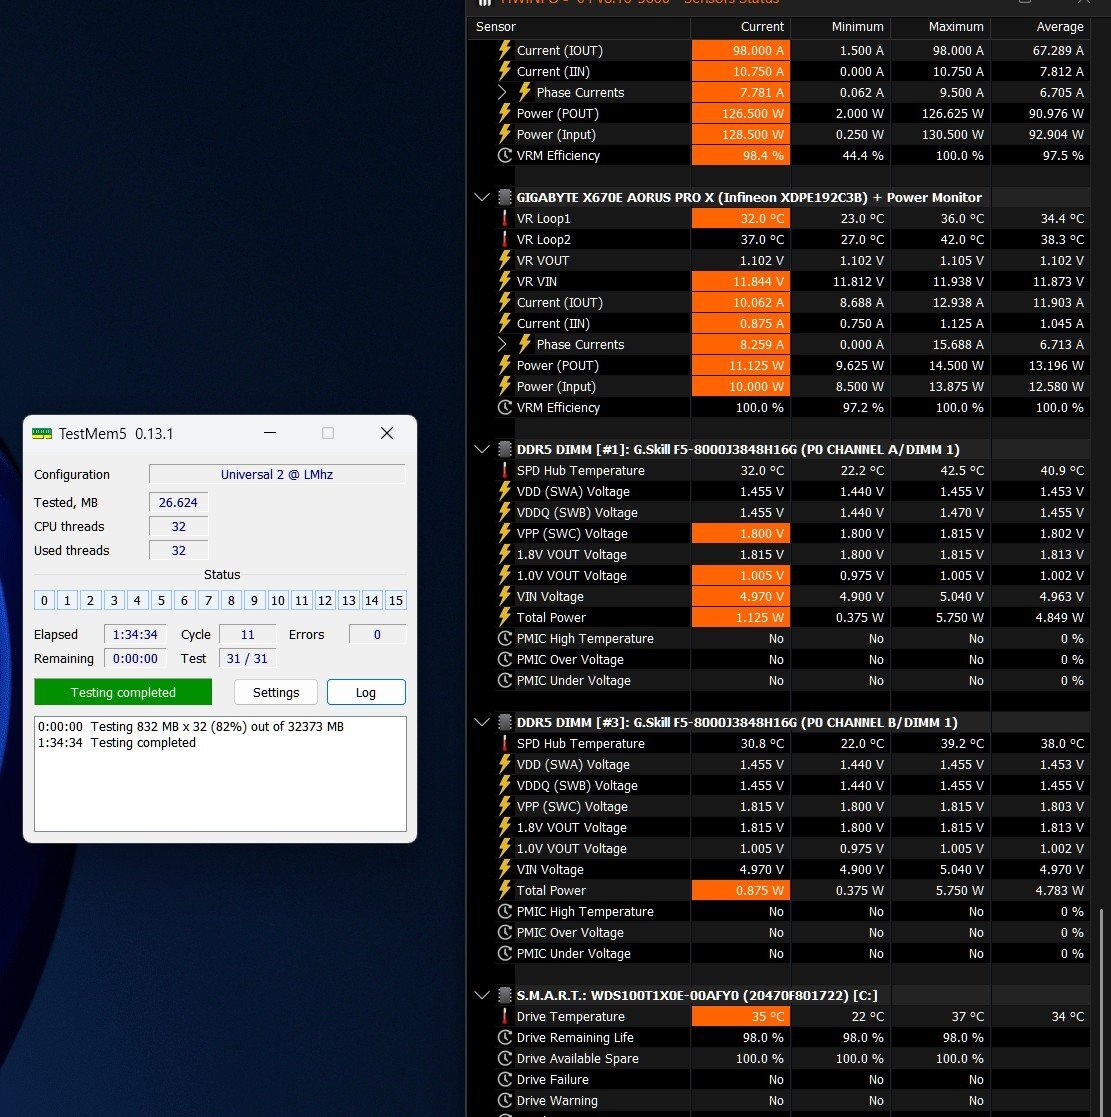Click the Minimum column header
This screenshot has height=1117, width=1111.
(x=841, y=27)
